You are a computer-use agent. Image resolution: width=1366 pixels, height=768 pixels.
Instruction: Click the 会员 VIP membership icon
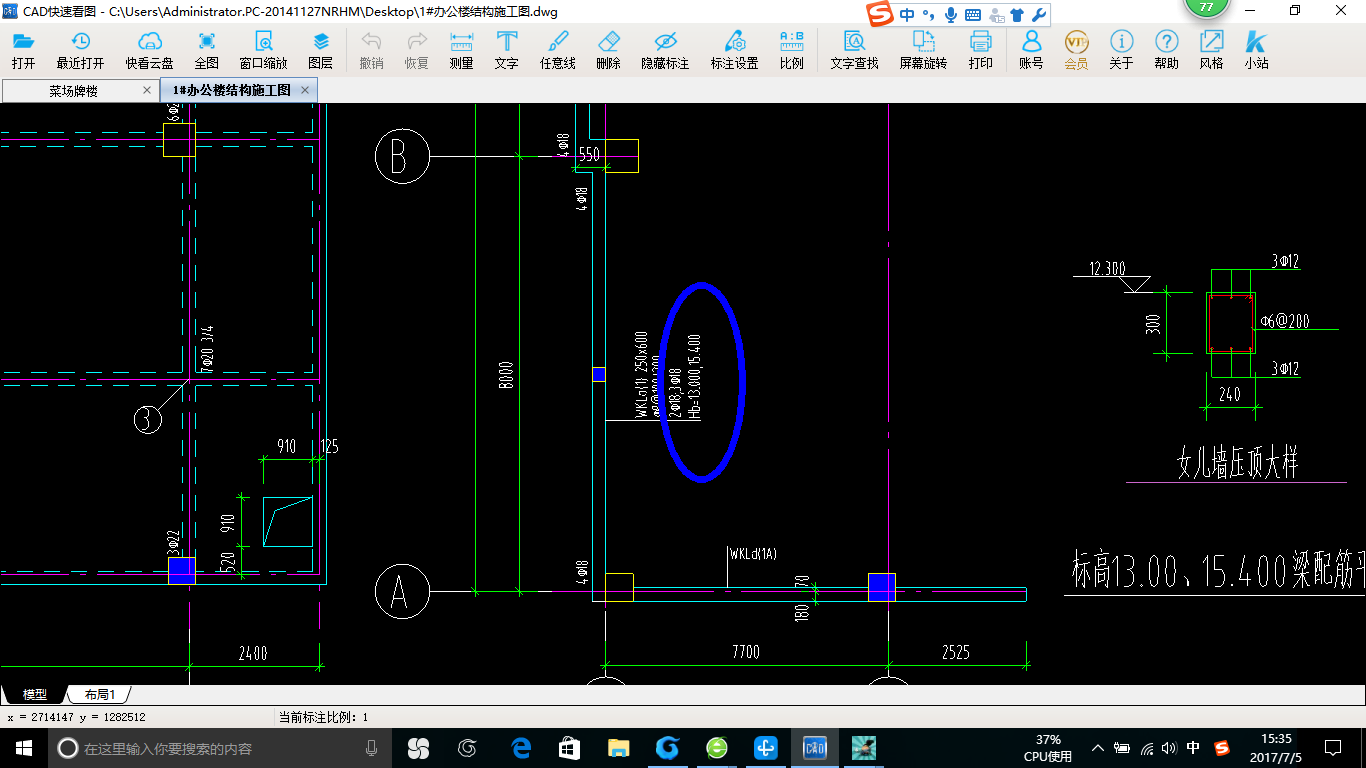click(x=1076, y=50)
